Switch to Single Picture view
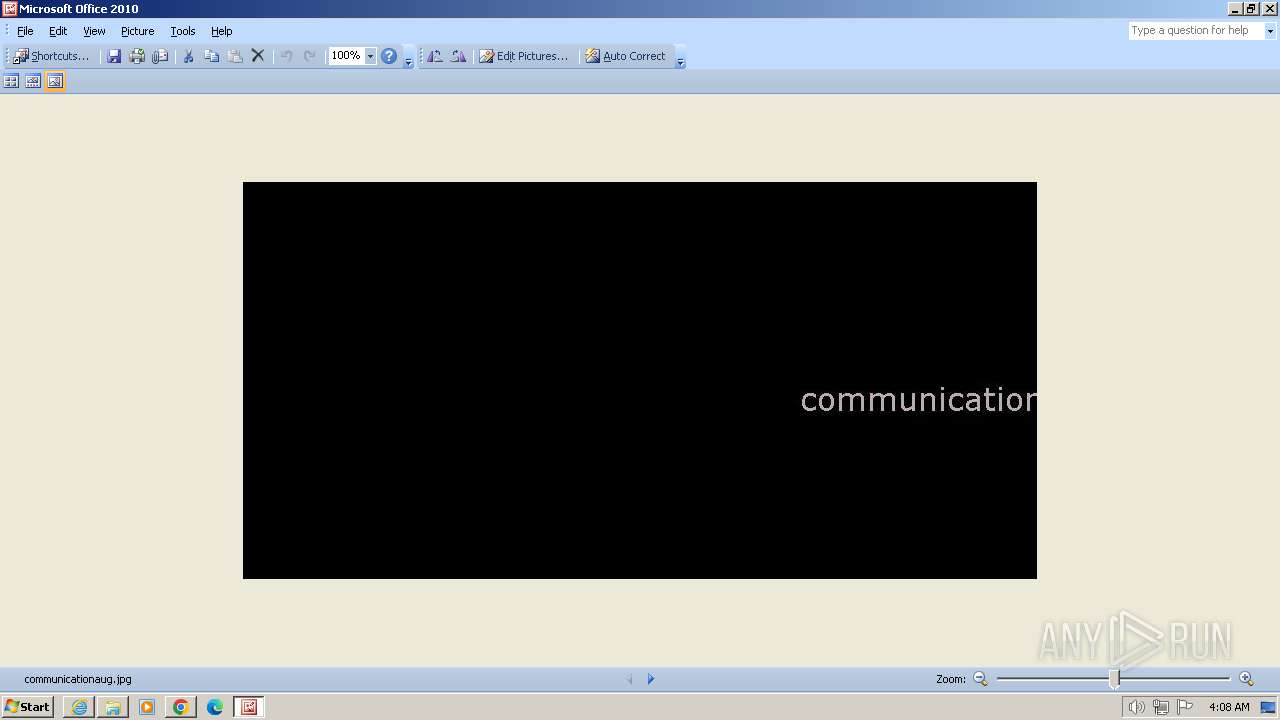The width and height of the screenshot is (1280, 720). pos(55,81)
